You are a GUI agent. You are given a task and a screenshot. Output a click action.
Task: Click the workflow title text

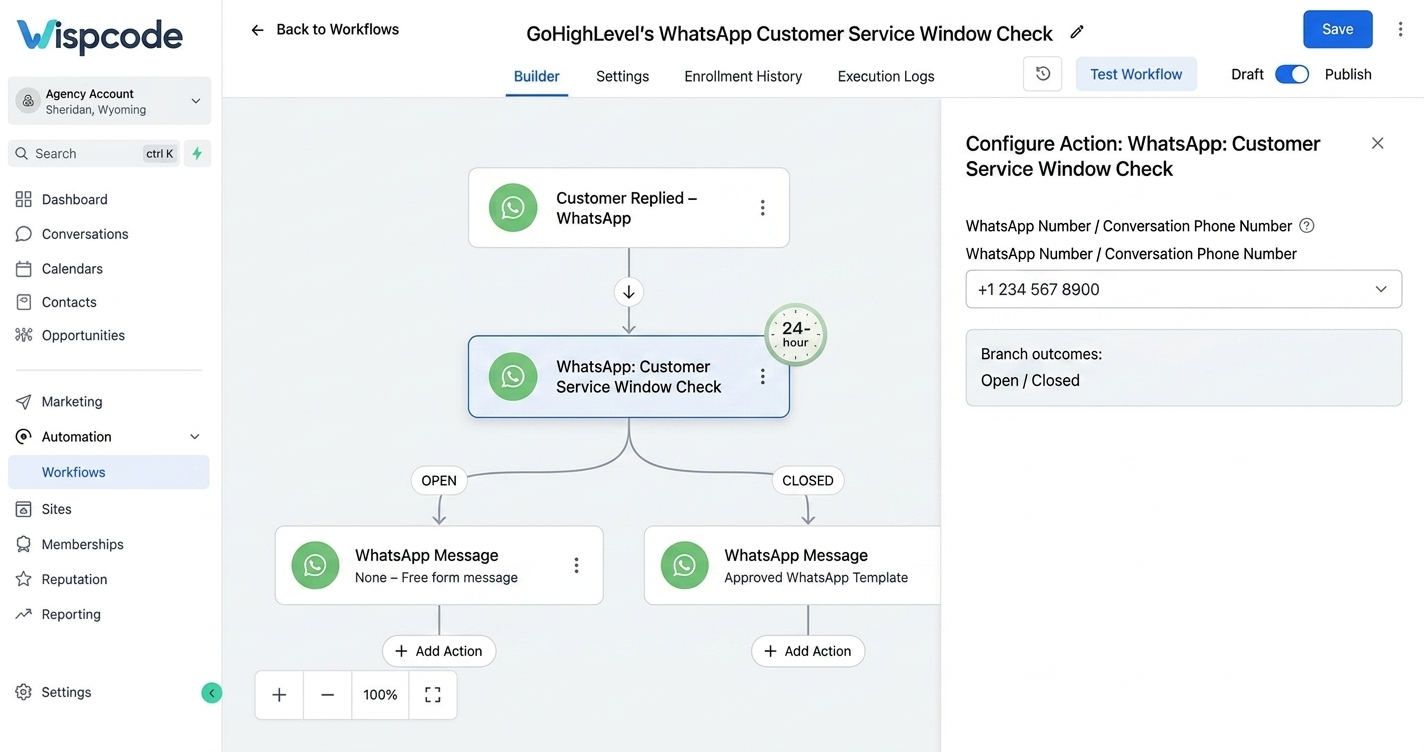pos(789,34)
